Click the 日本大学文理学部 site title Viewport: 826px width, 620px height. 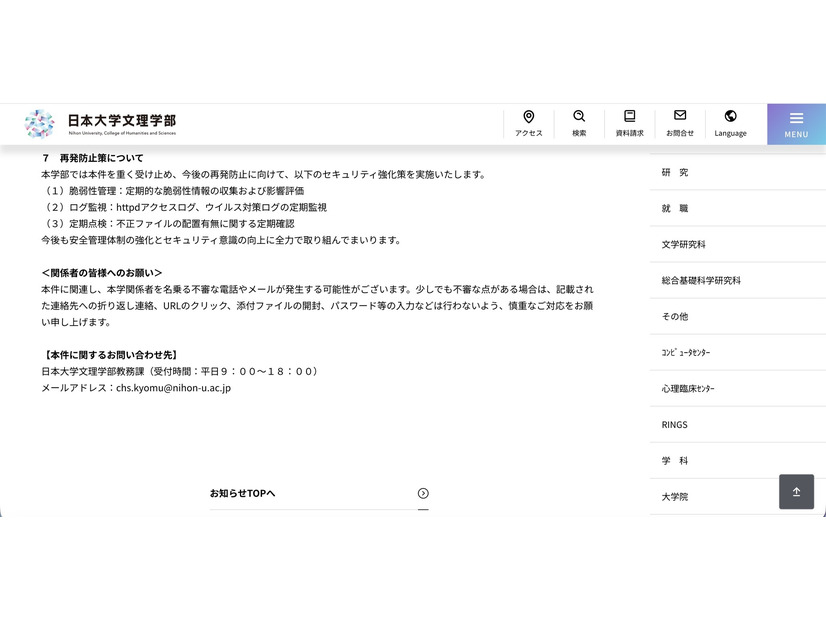(122, 121)
